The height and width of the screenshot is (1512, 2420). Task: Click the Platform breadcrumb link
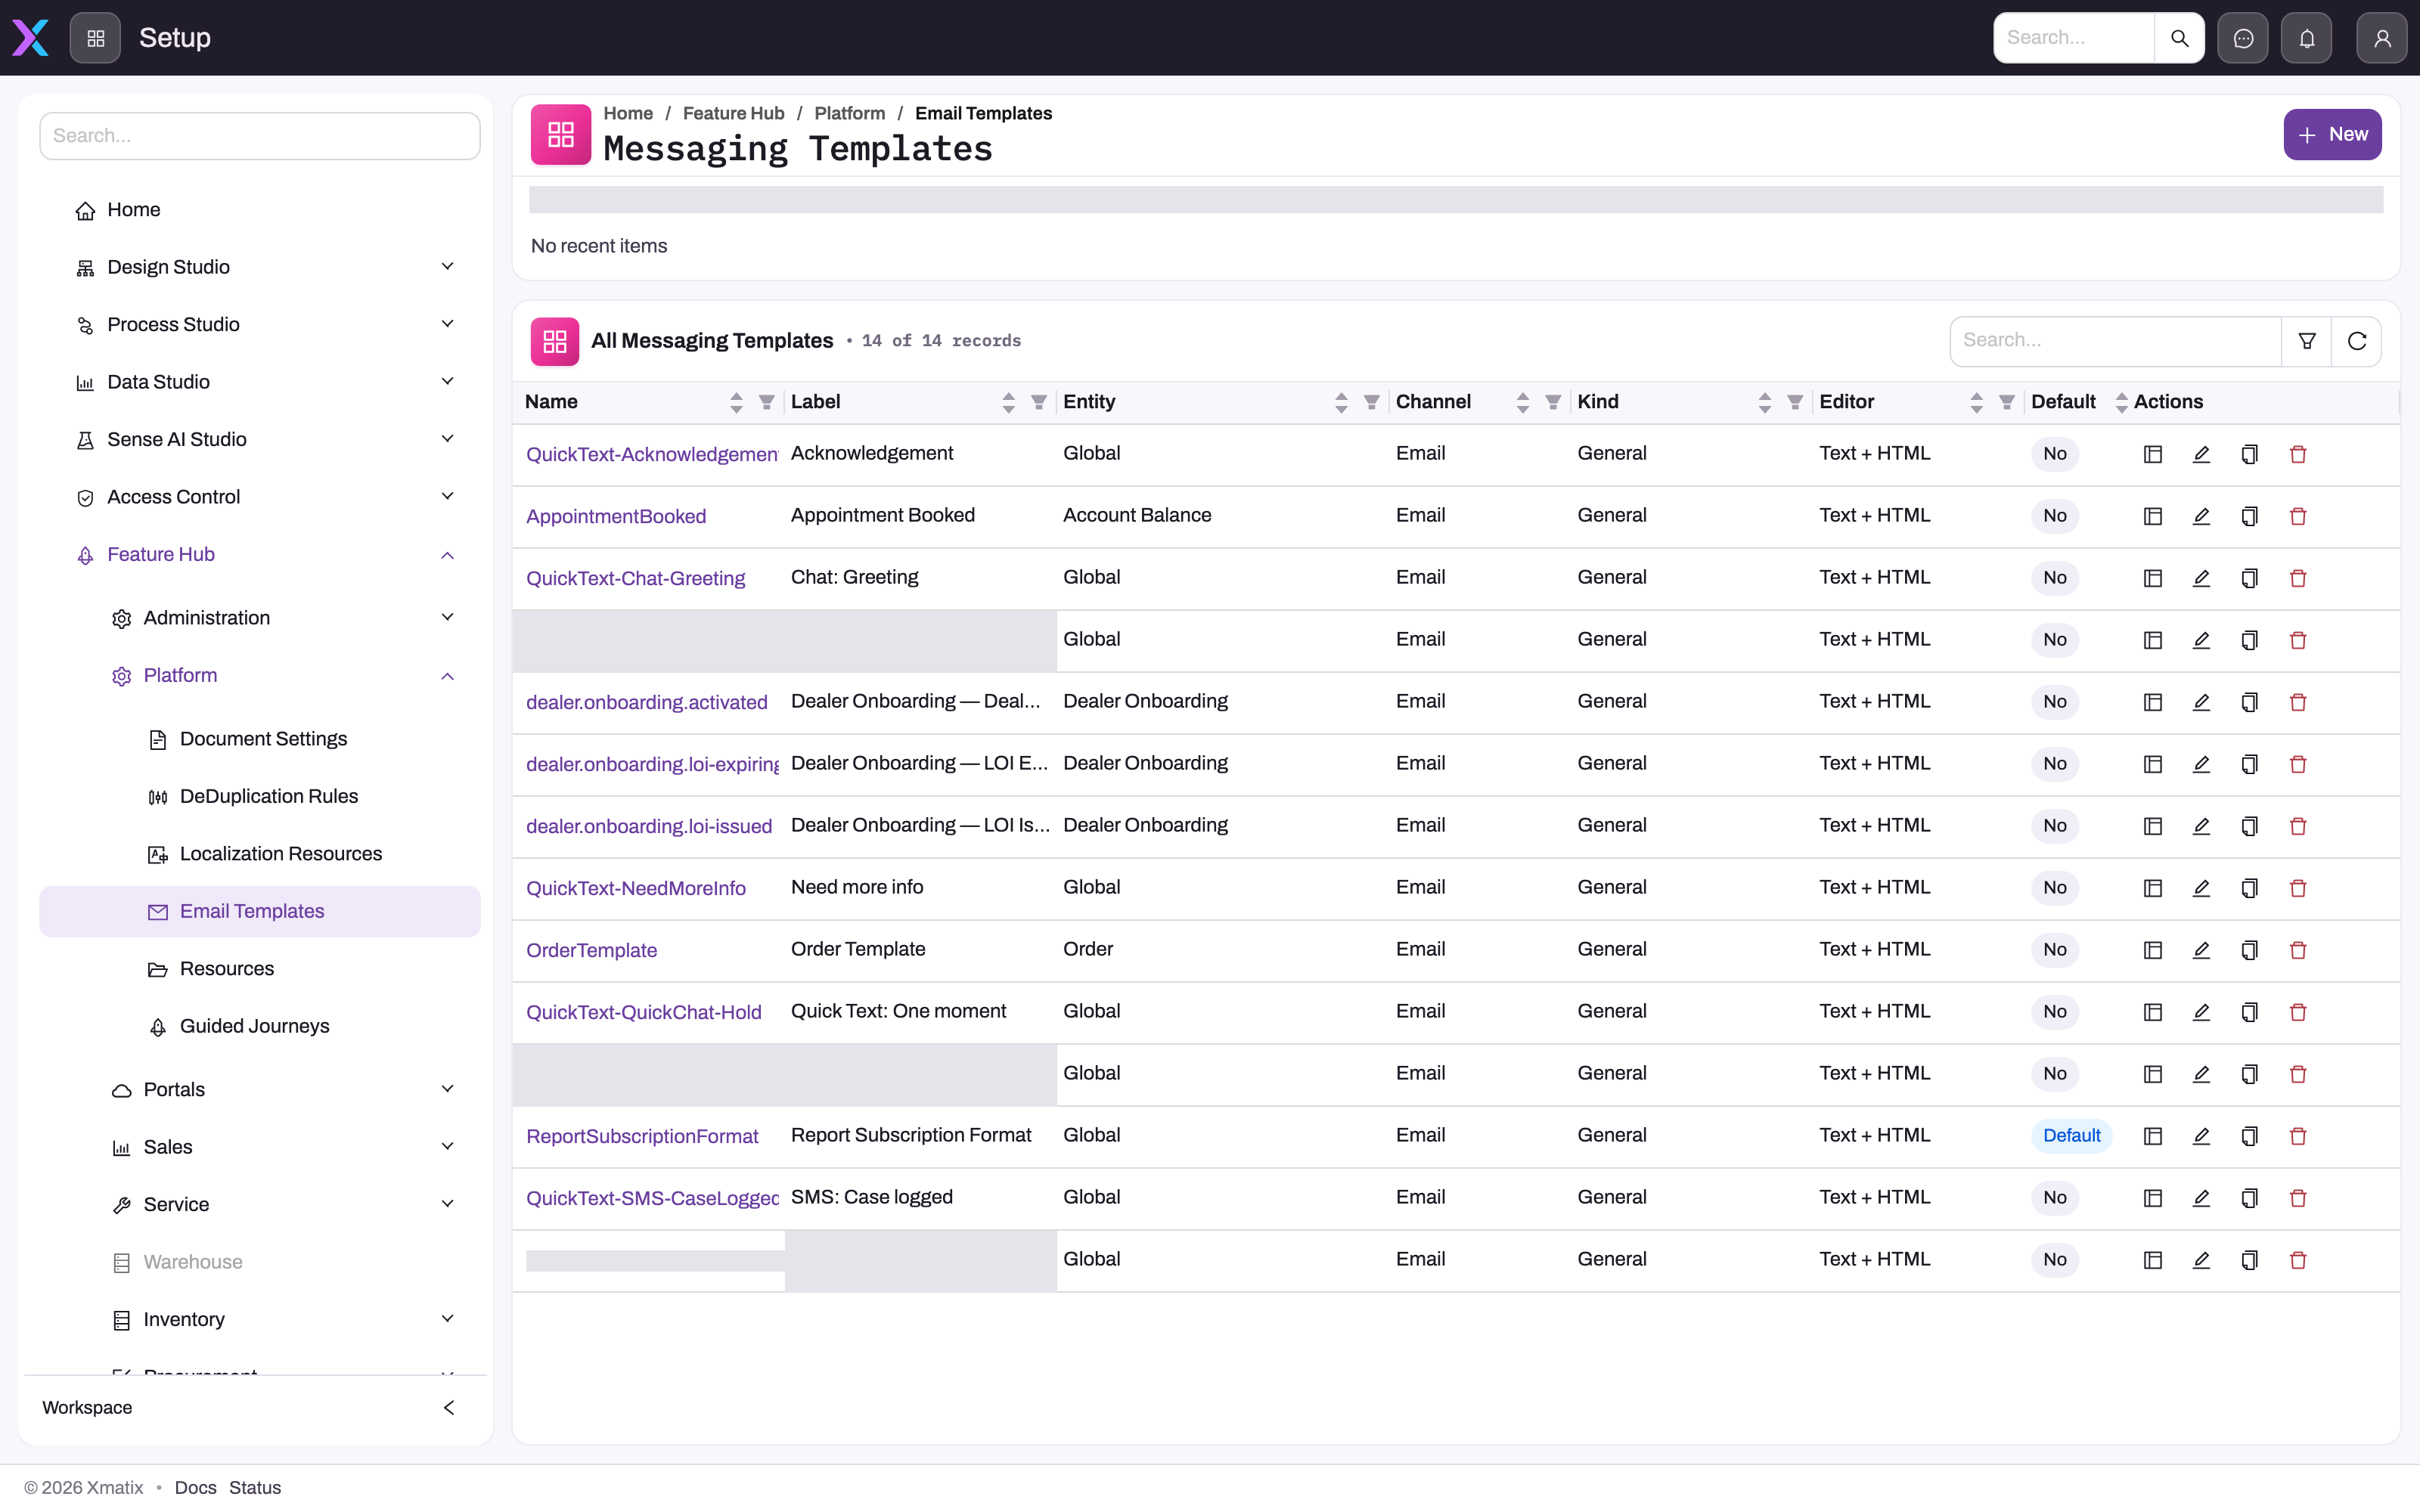[849, 113]
